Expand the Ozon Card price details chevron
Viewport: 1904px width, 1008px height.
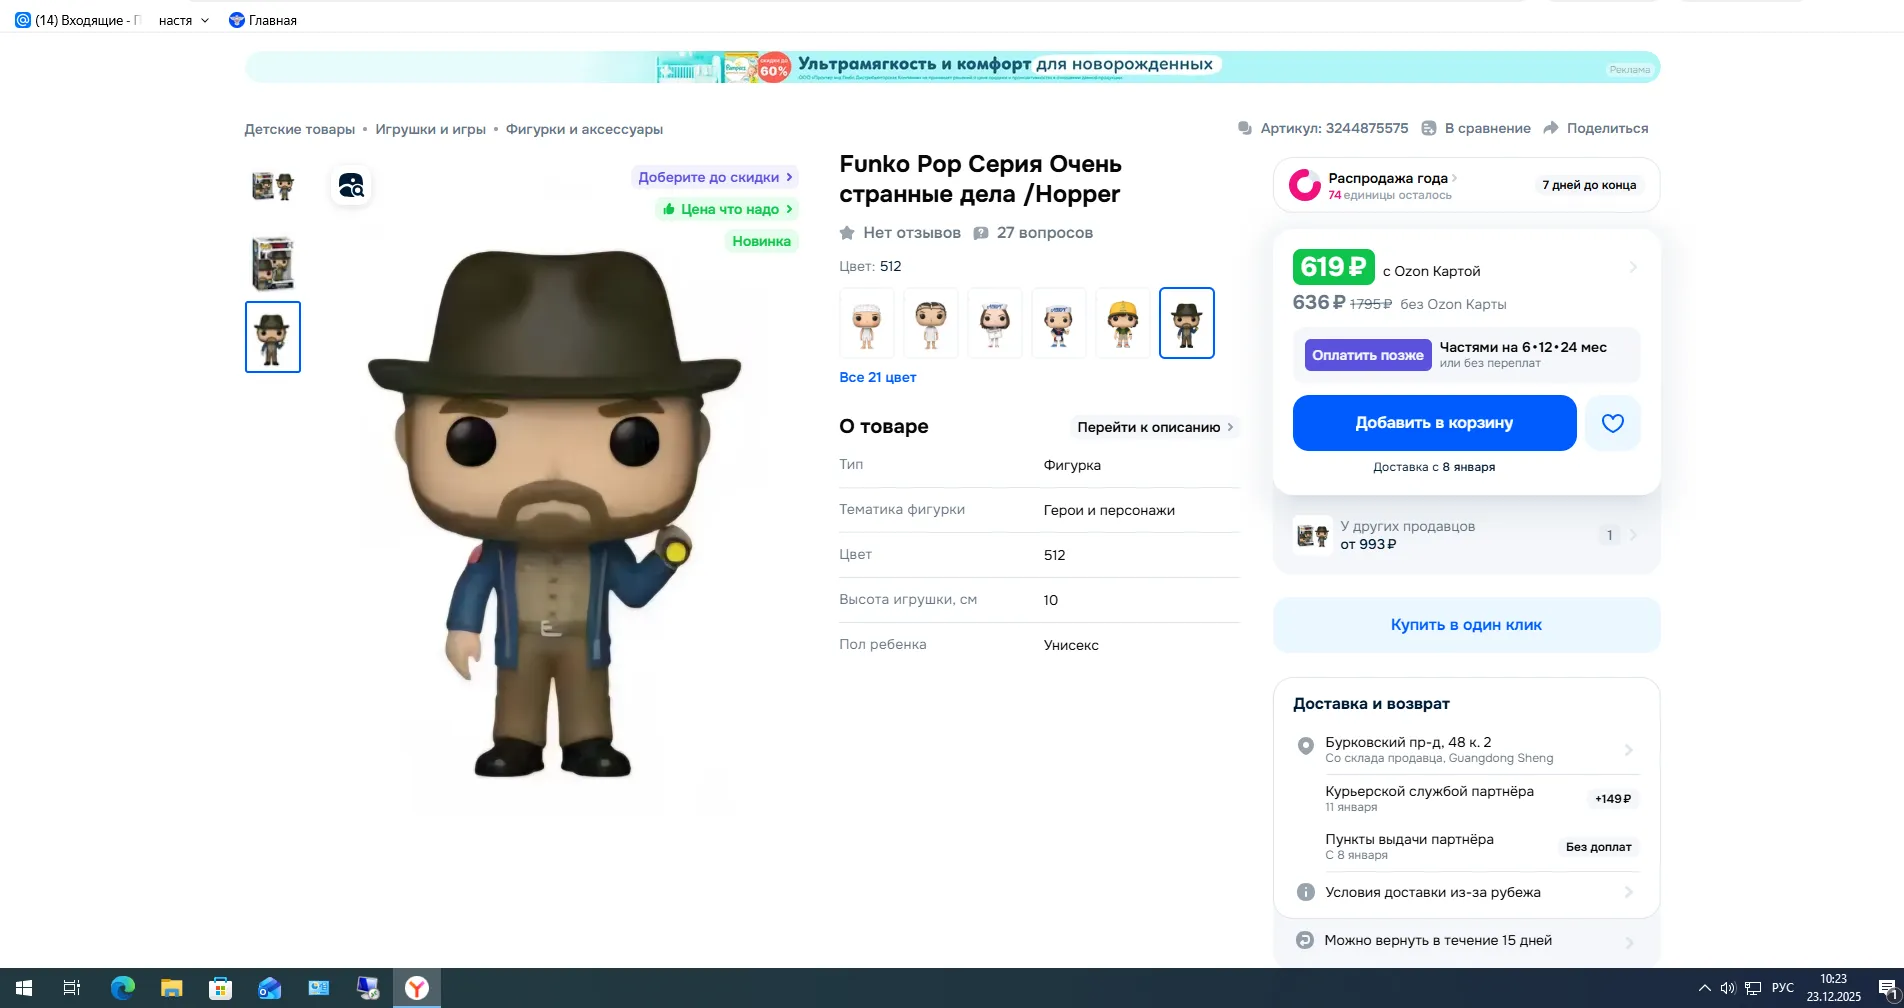coord(1632,267)
